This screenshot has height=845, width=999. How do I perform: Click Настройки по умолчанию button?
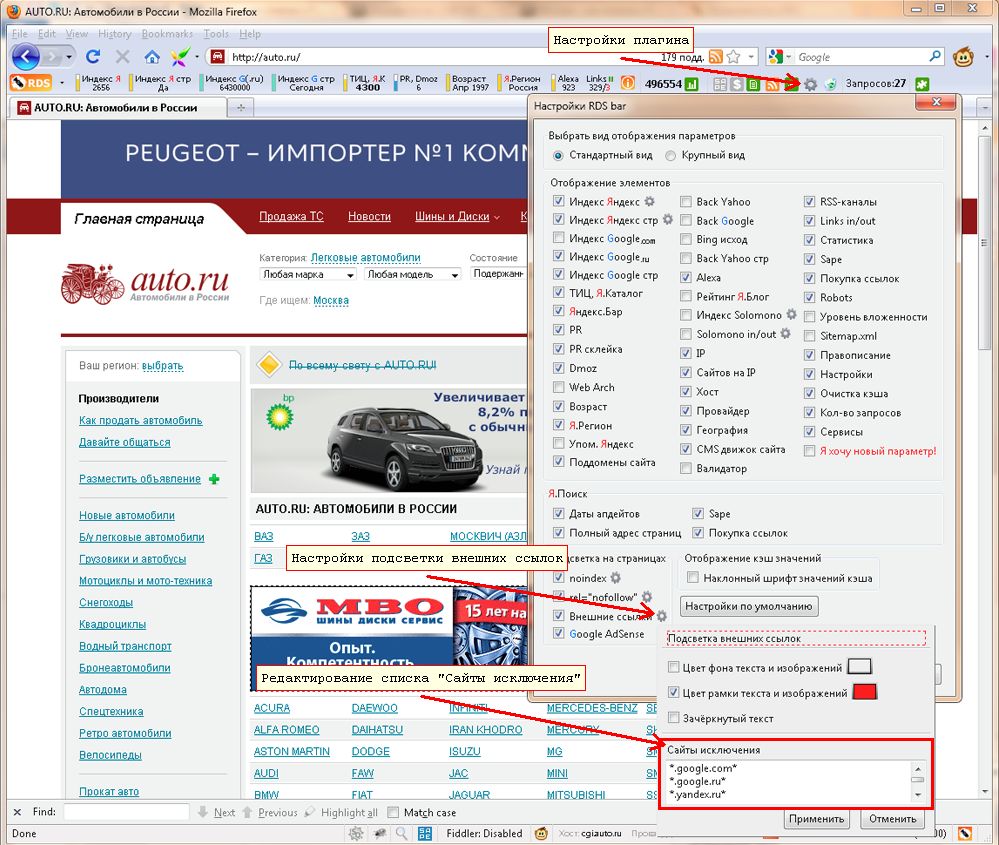coord(749,606)
